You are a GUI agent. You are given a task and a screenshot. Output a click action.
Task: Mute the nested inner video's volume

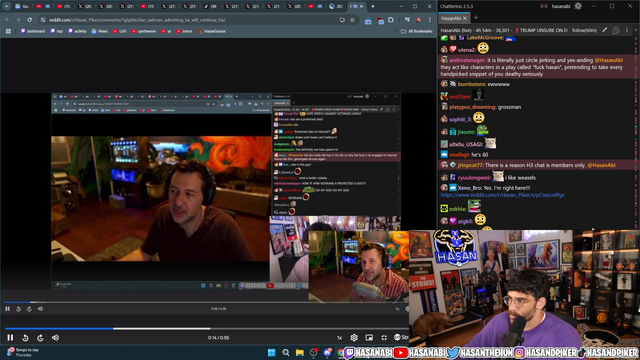[40, 309]
